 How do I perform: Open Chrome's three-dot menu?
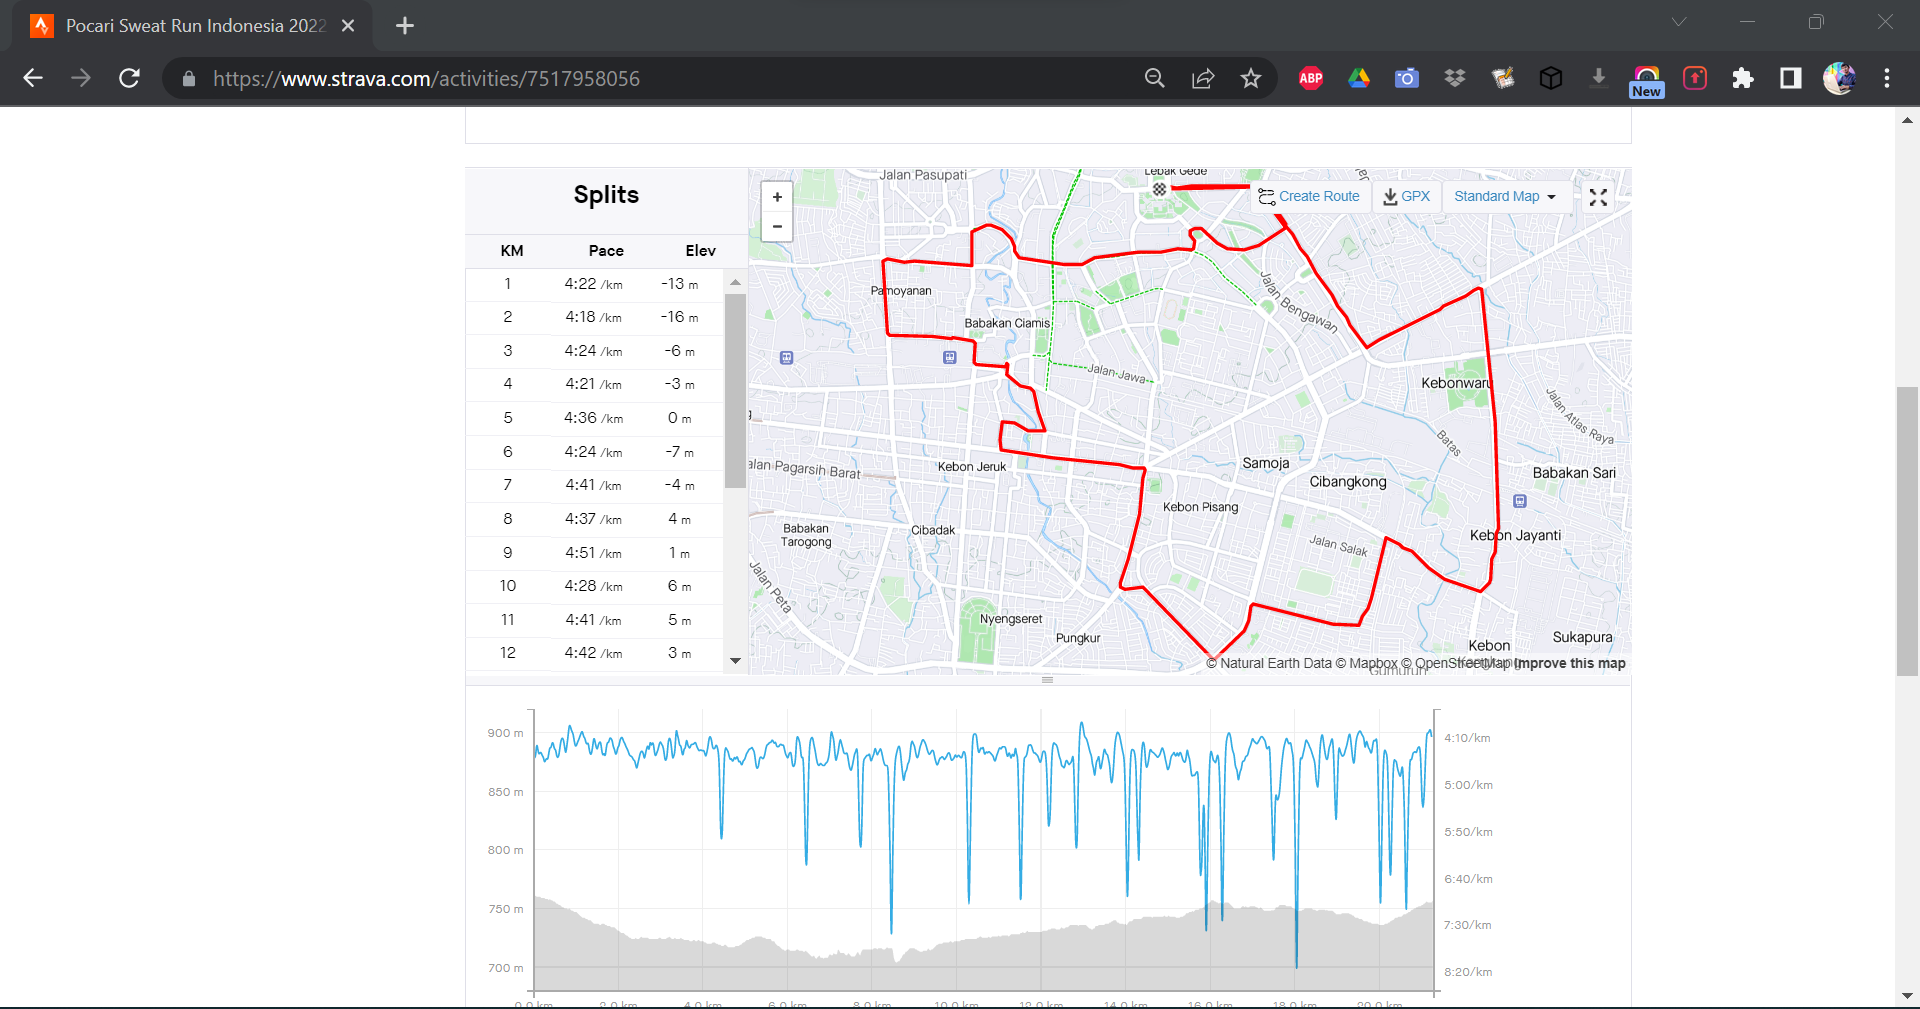(x=1886, y=79)
